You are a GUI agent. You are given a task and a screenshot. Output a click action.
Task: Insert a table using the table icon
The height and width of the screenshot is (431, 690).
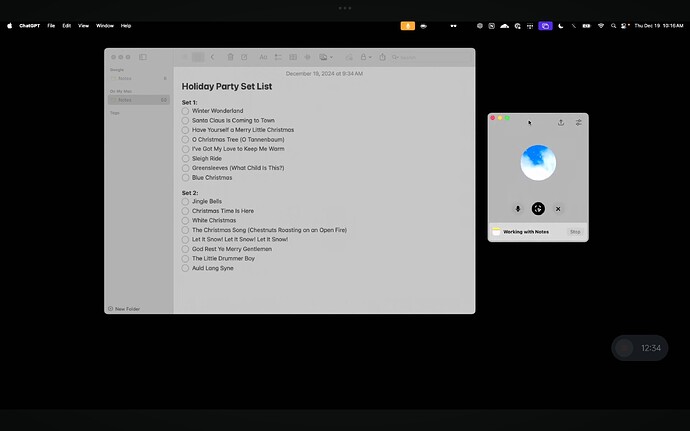[293, 57]
